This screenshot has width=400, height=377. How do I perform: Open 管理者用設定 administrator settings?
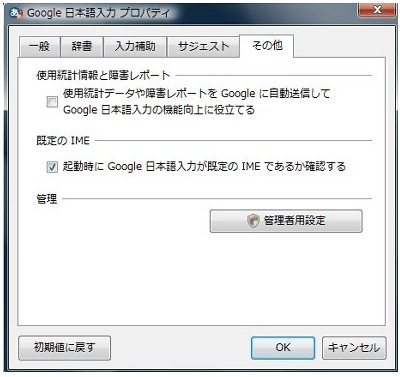(286, 221)
